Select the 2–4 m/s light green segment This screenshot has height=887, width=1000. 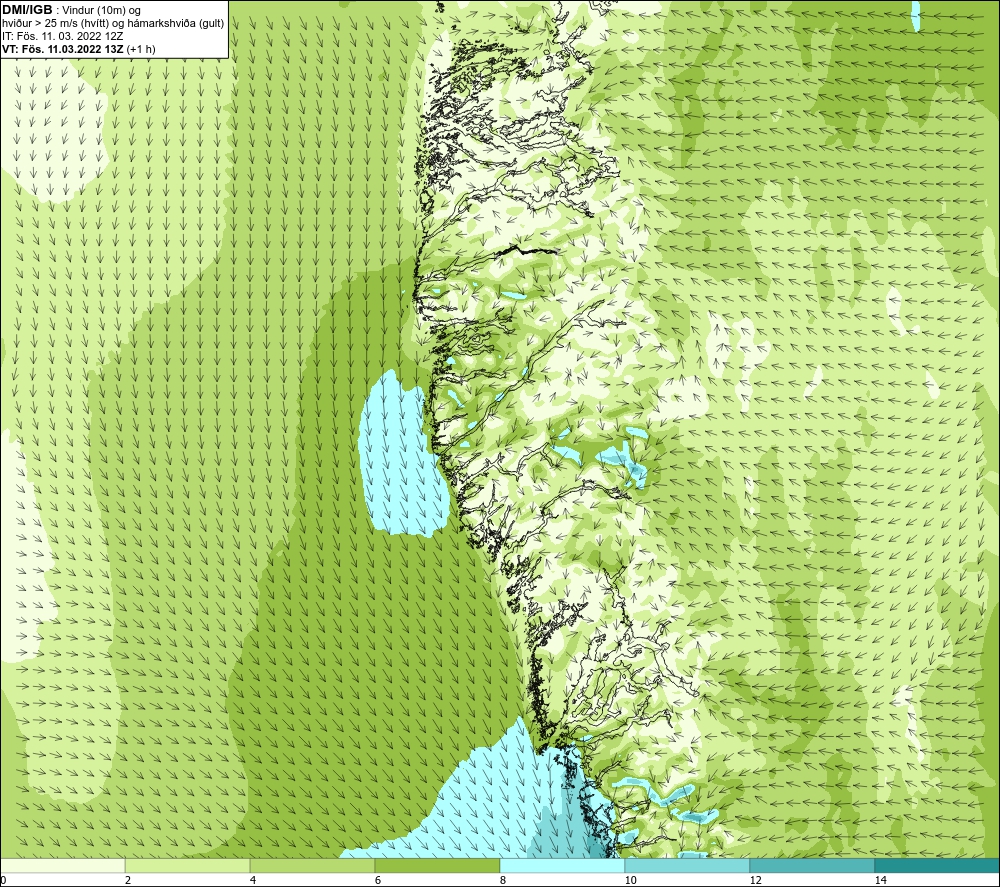188,866
